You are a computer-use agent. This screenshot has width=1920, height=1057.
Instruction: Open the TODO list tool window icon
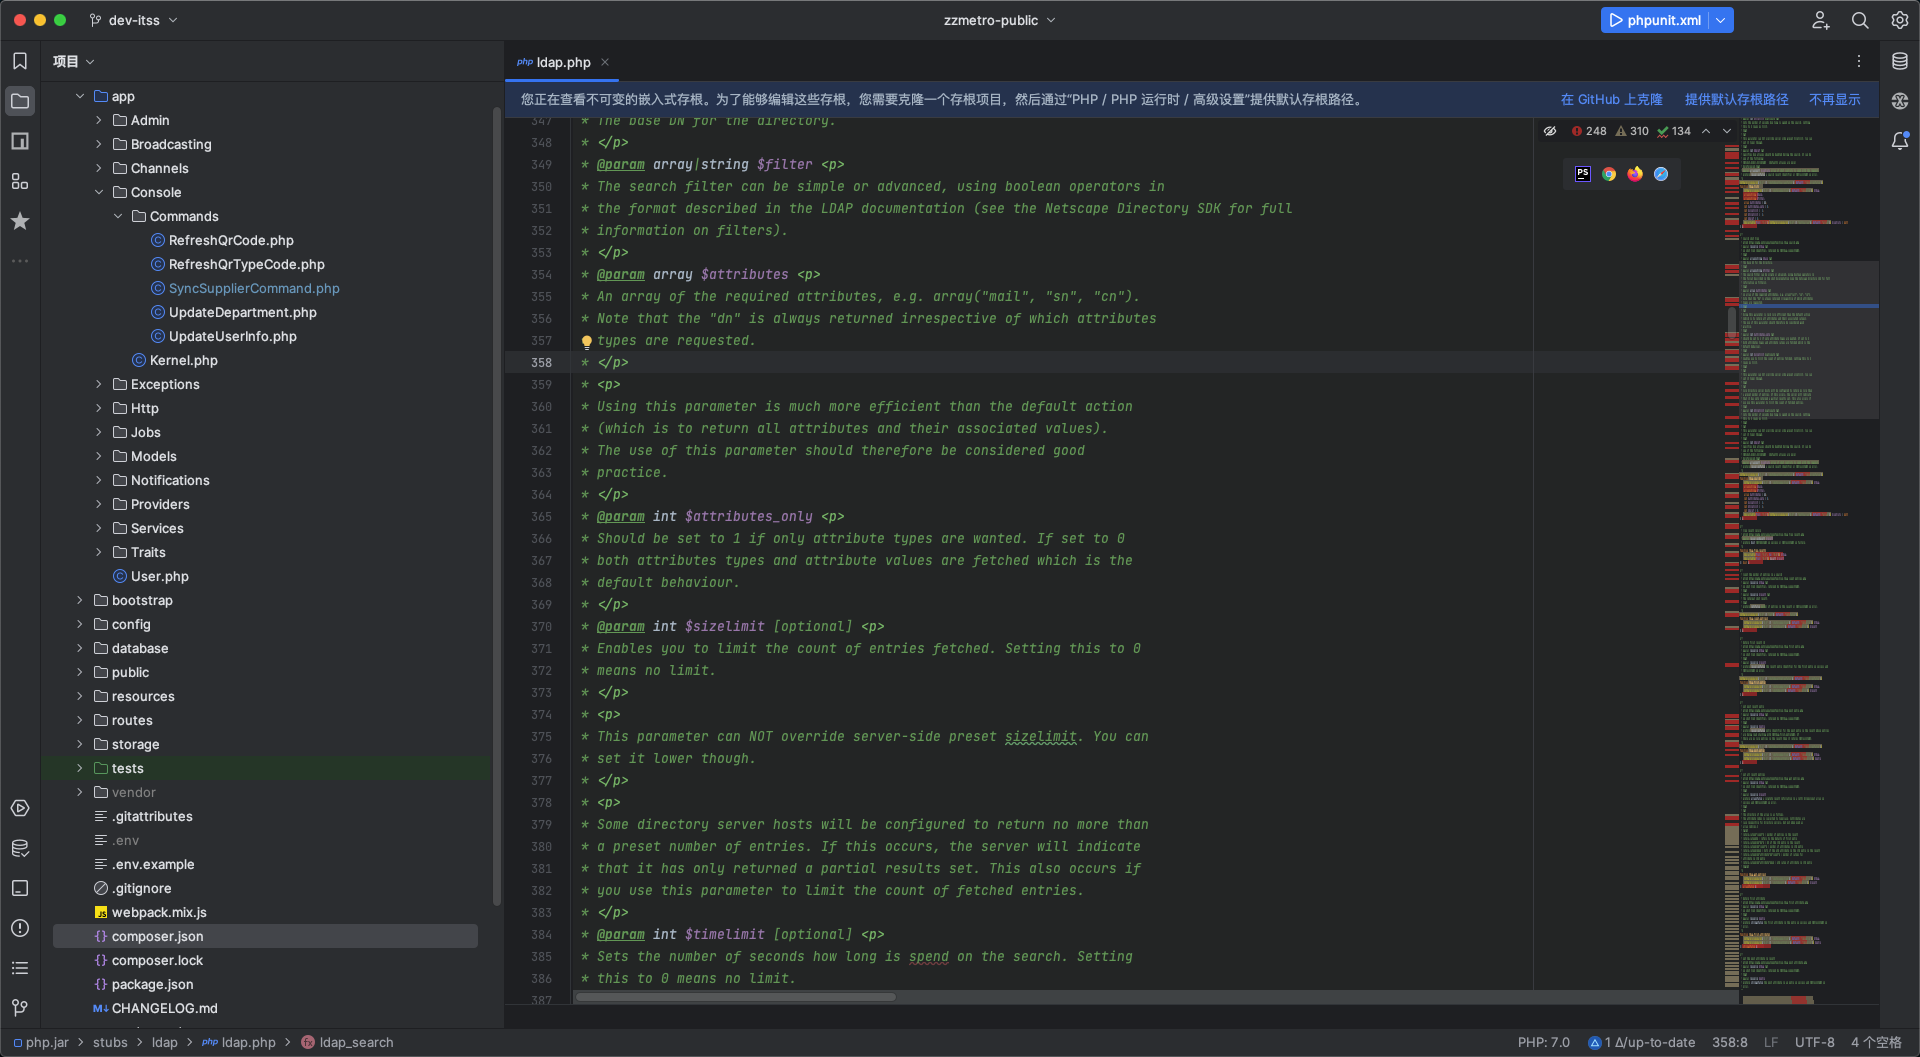pyautogui.click(x=20, y=968)
